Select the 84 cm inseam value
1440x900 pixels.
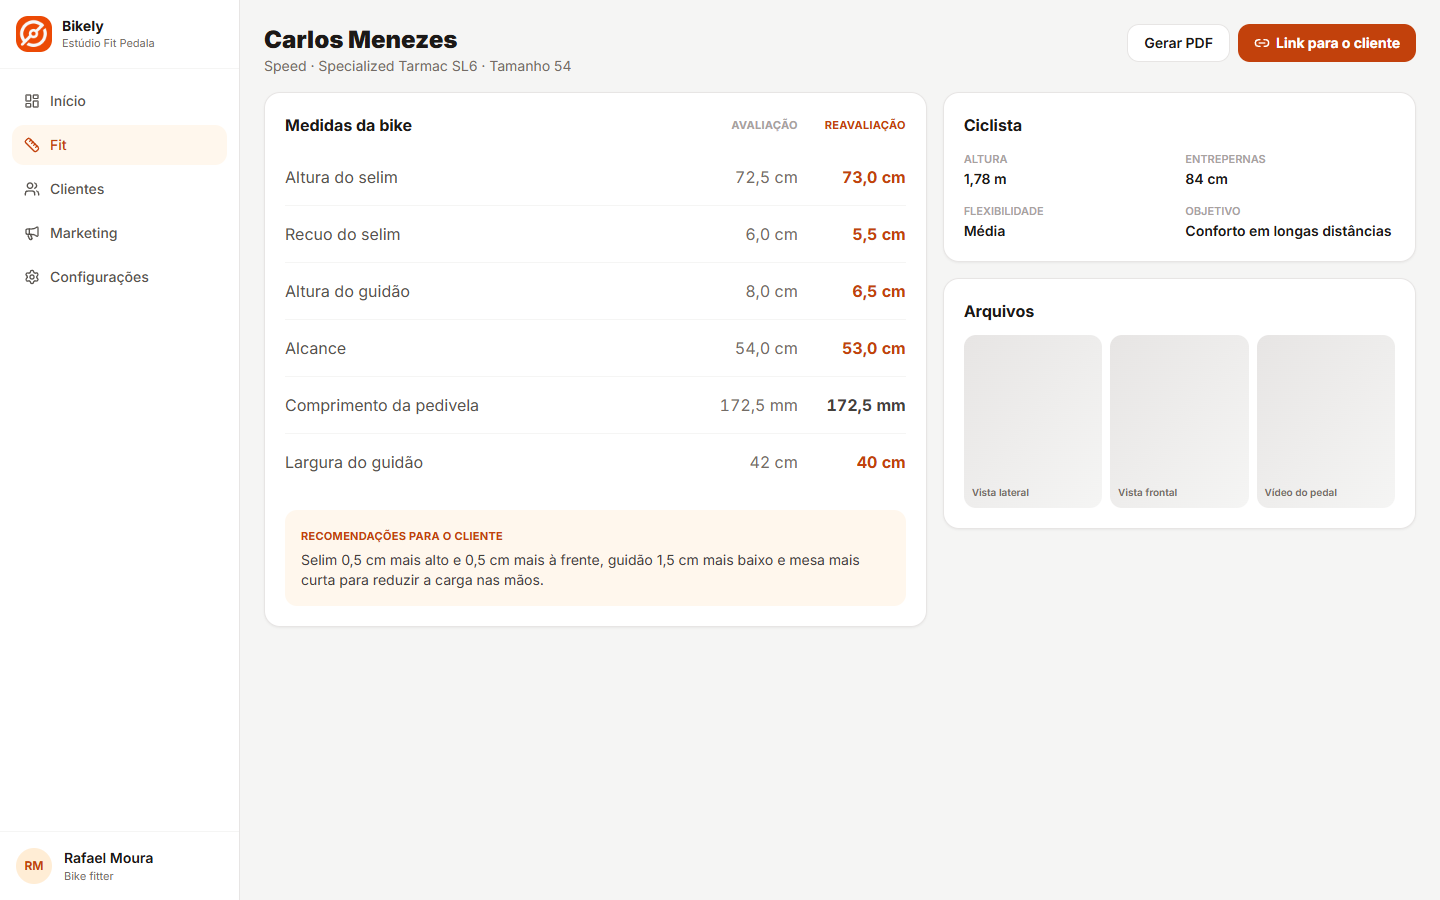coord(1207,179)
